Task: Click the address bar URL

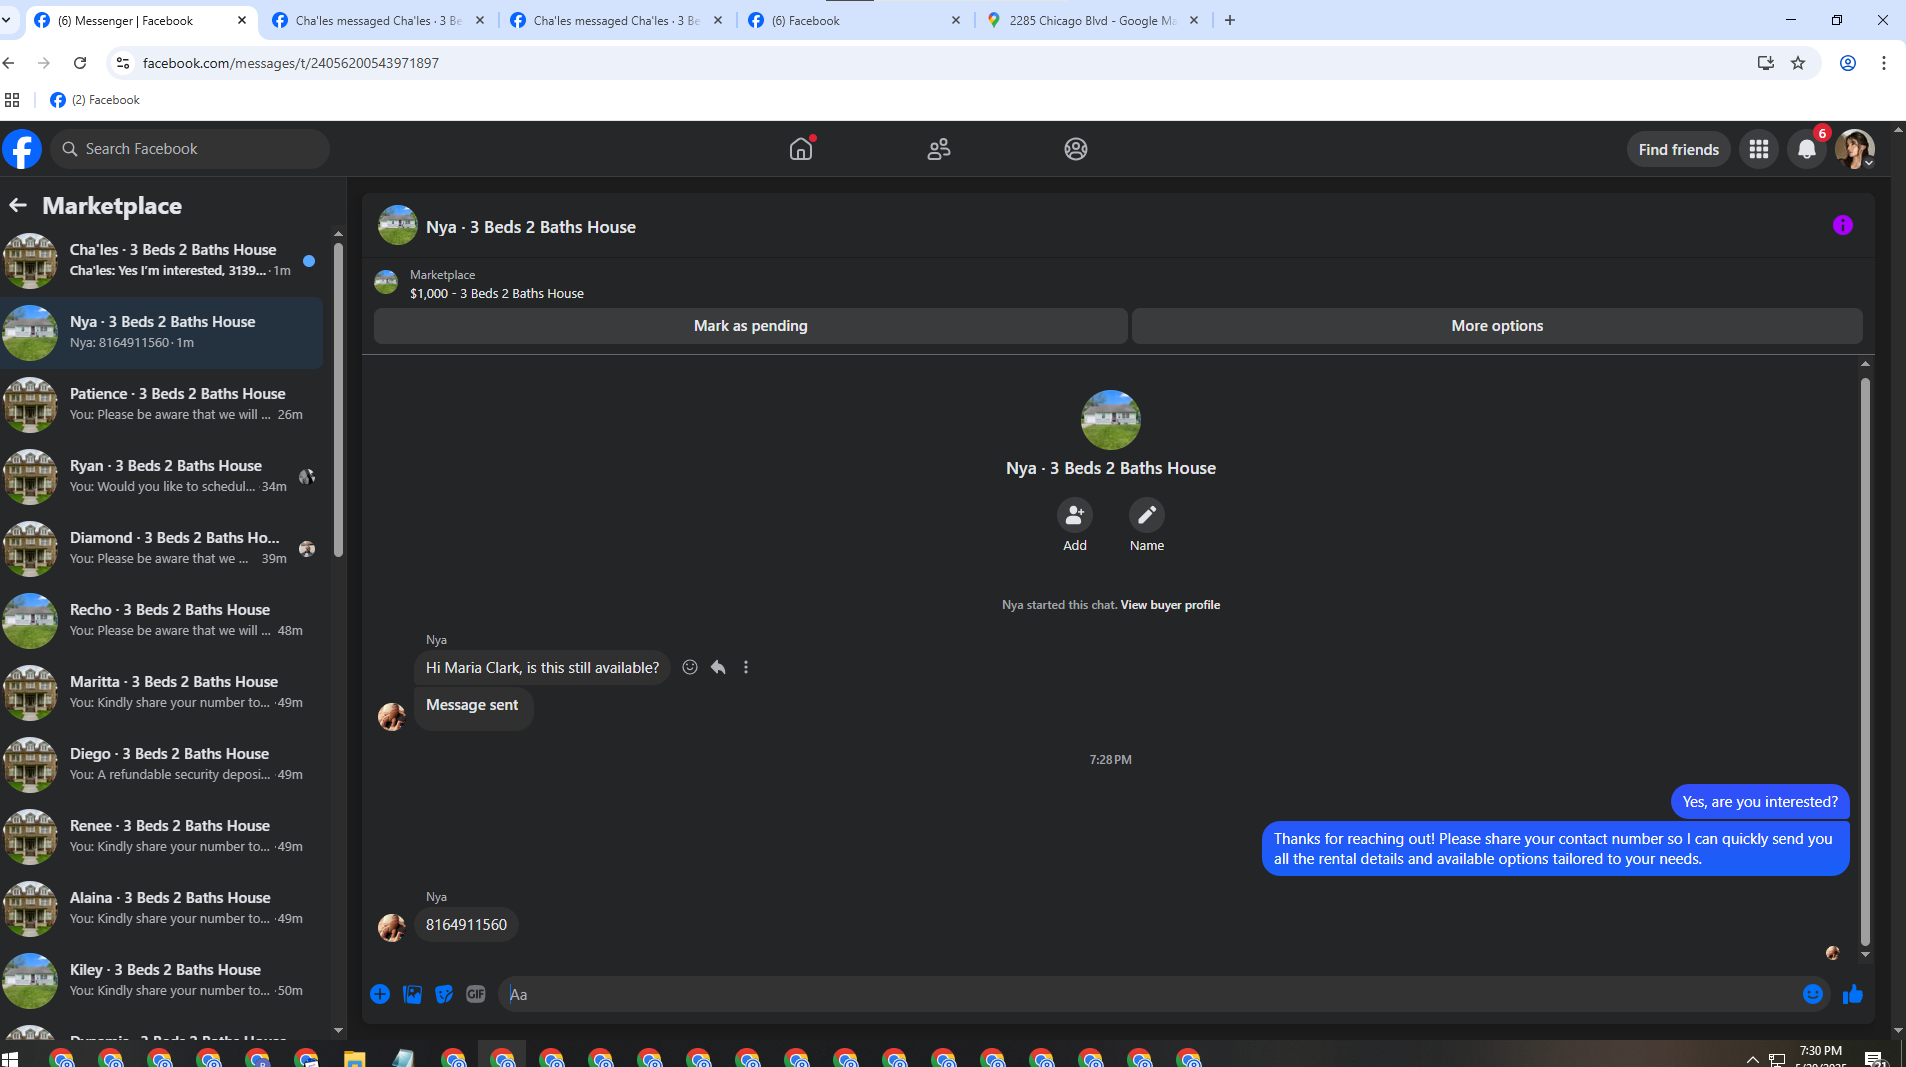Action: tap(290, 63)
